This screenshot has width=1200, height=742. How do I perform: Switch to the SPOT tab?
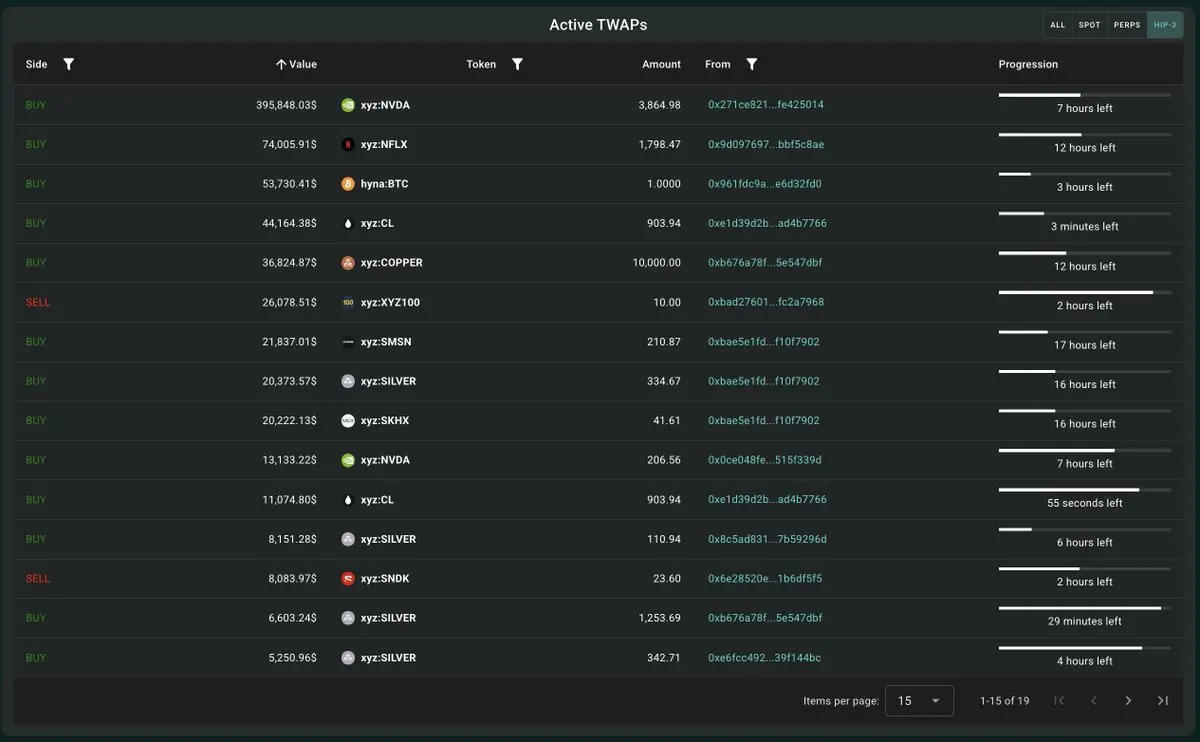[x=1090, y=25]
